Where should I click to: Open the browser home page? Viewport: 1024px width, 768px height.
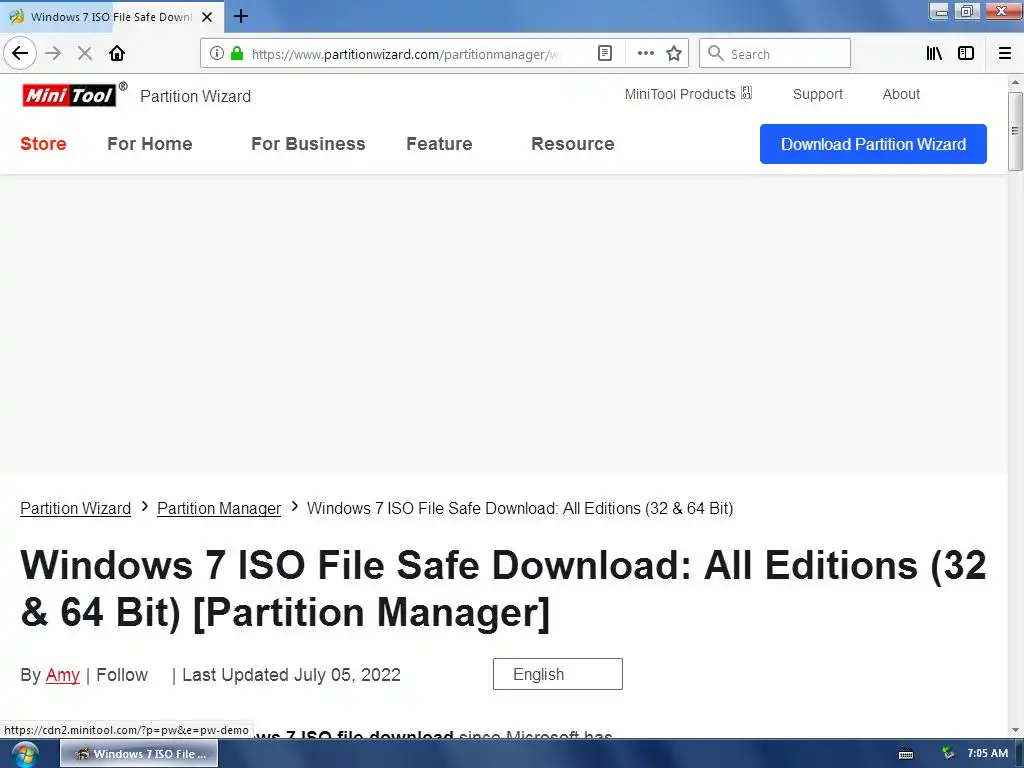117,53
